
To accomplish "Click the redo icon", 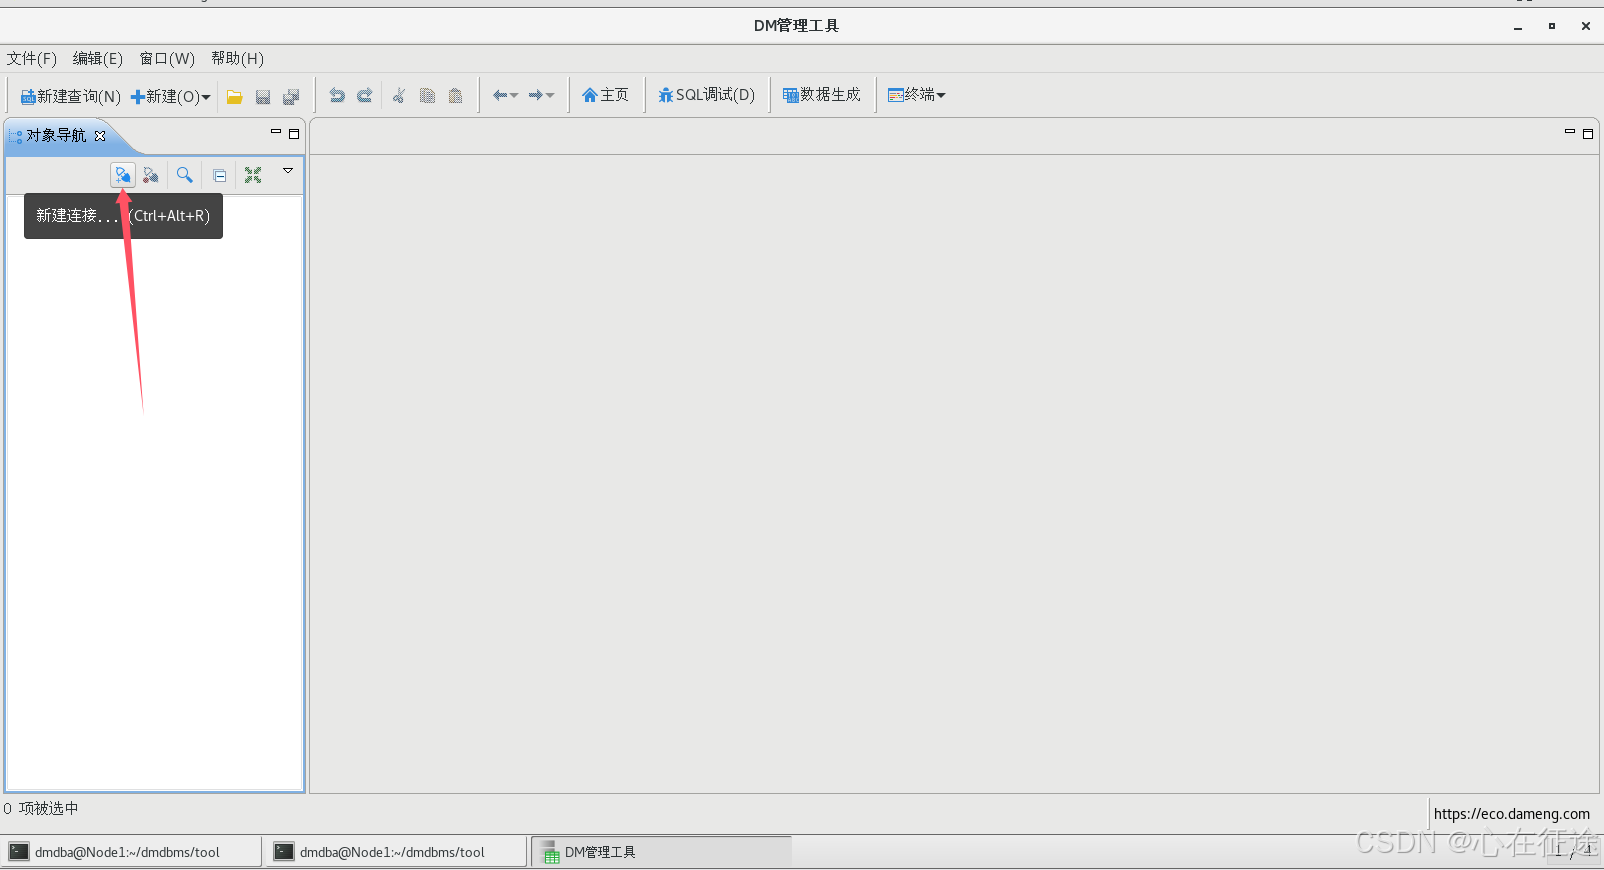I will coord(365,95).
